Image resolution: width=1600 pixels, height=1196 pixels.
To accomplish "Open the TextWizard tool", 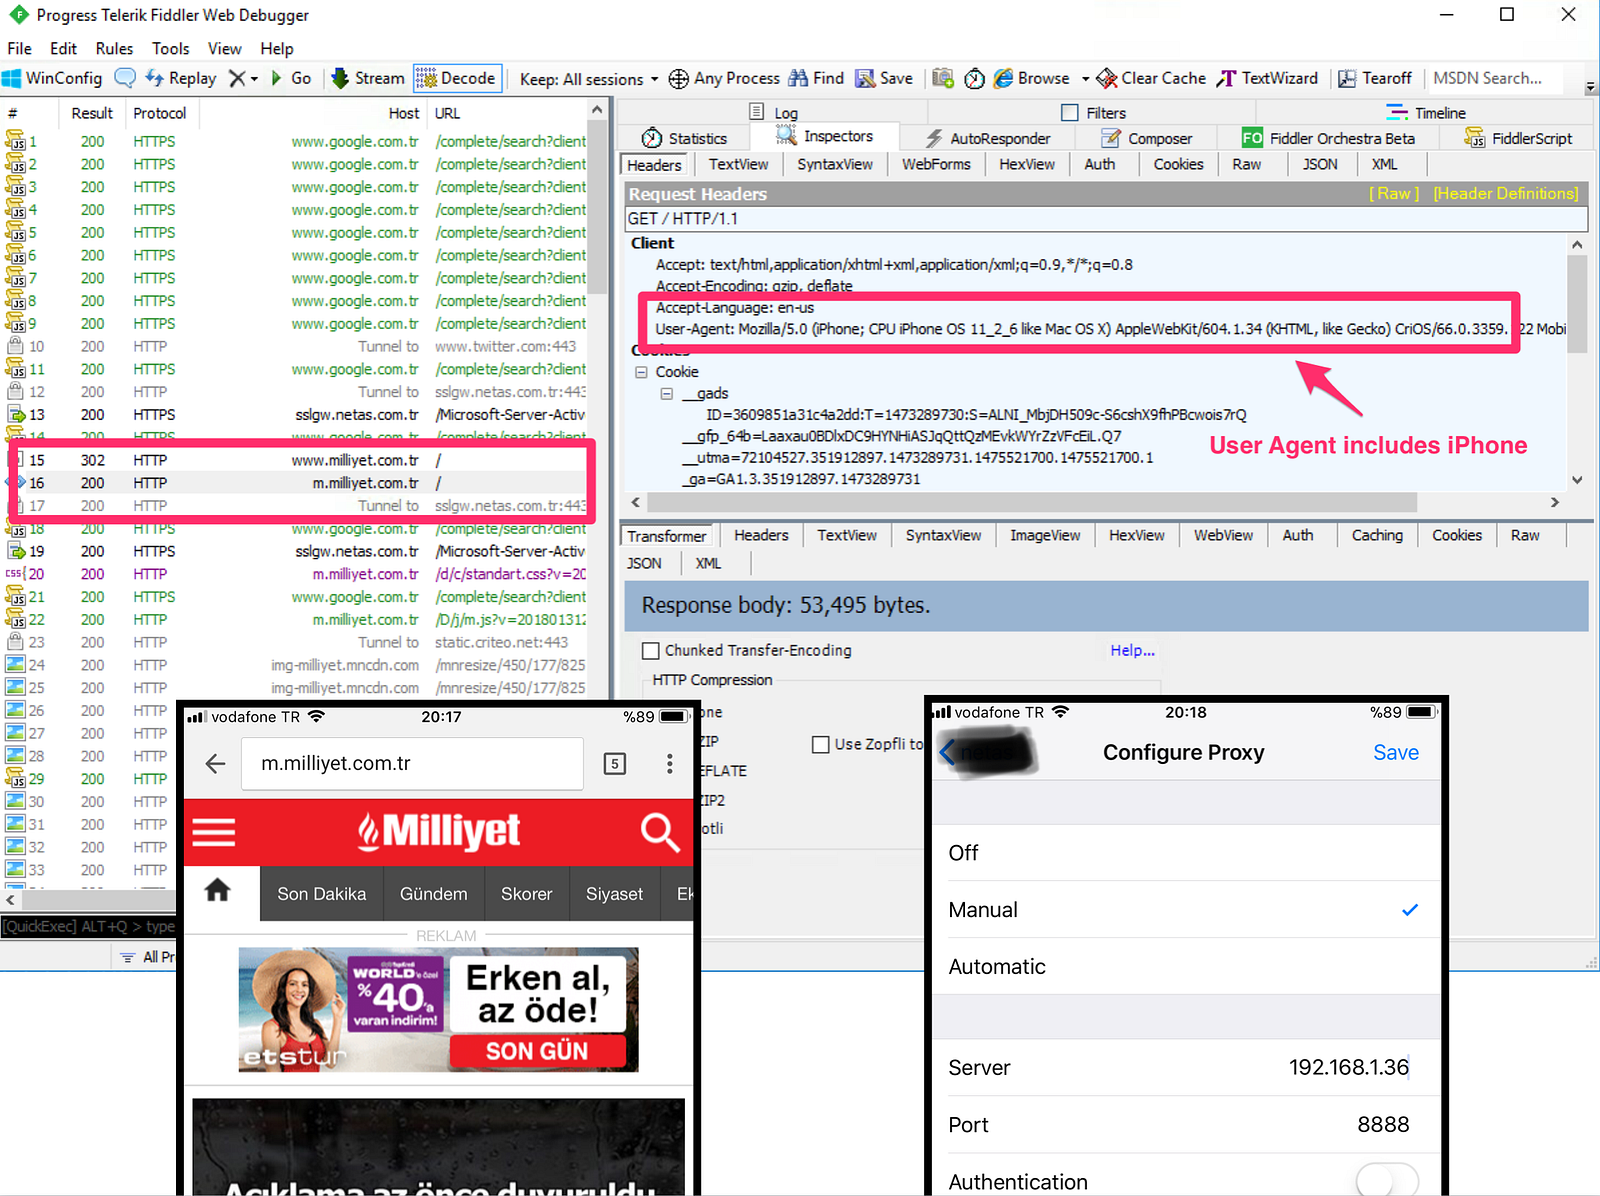I will click(x=1267, y=78).
